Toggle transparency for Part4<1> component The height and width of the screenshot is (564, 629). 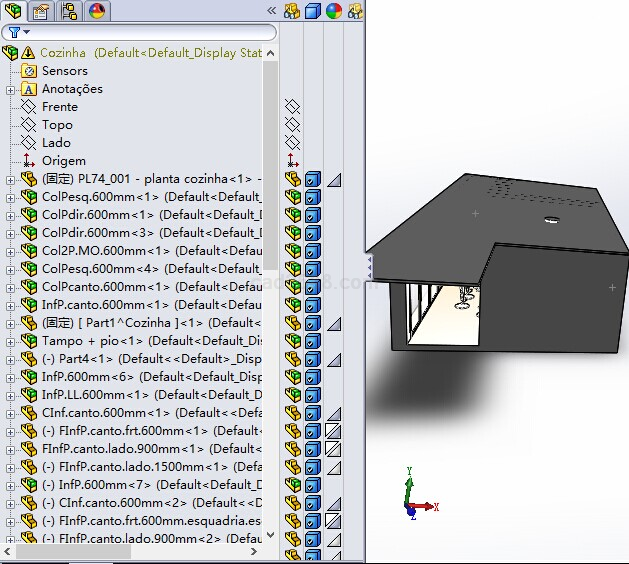pos(334,359)
